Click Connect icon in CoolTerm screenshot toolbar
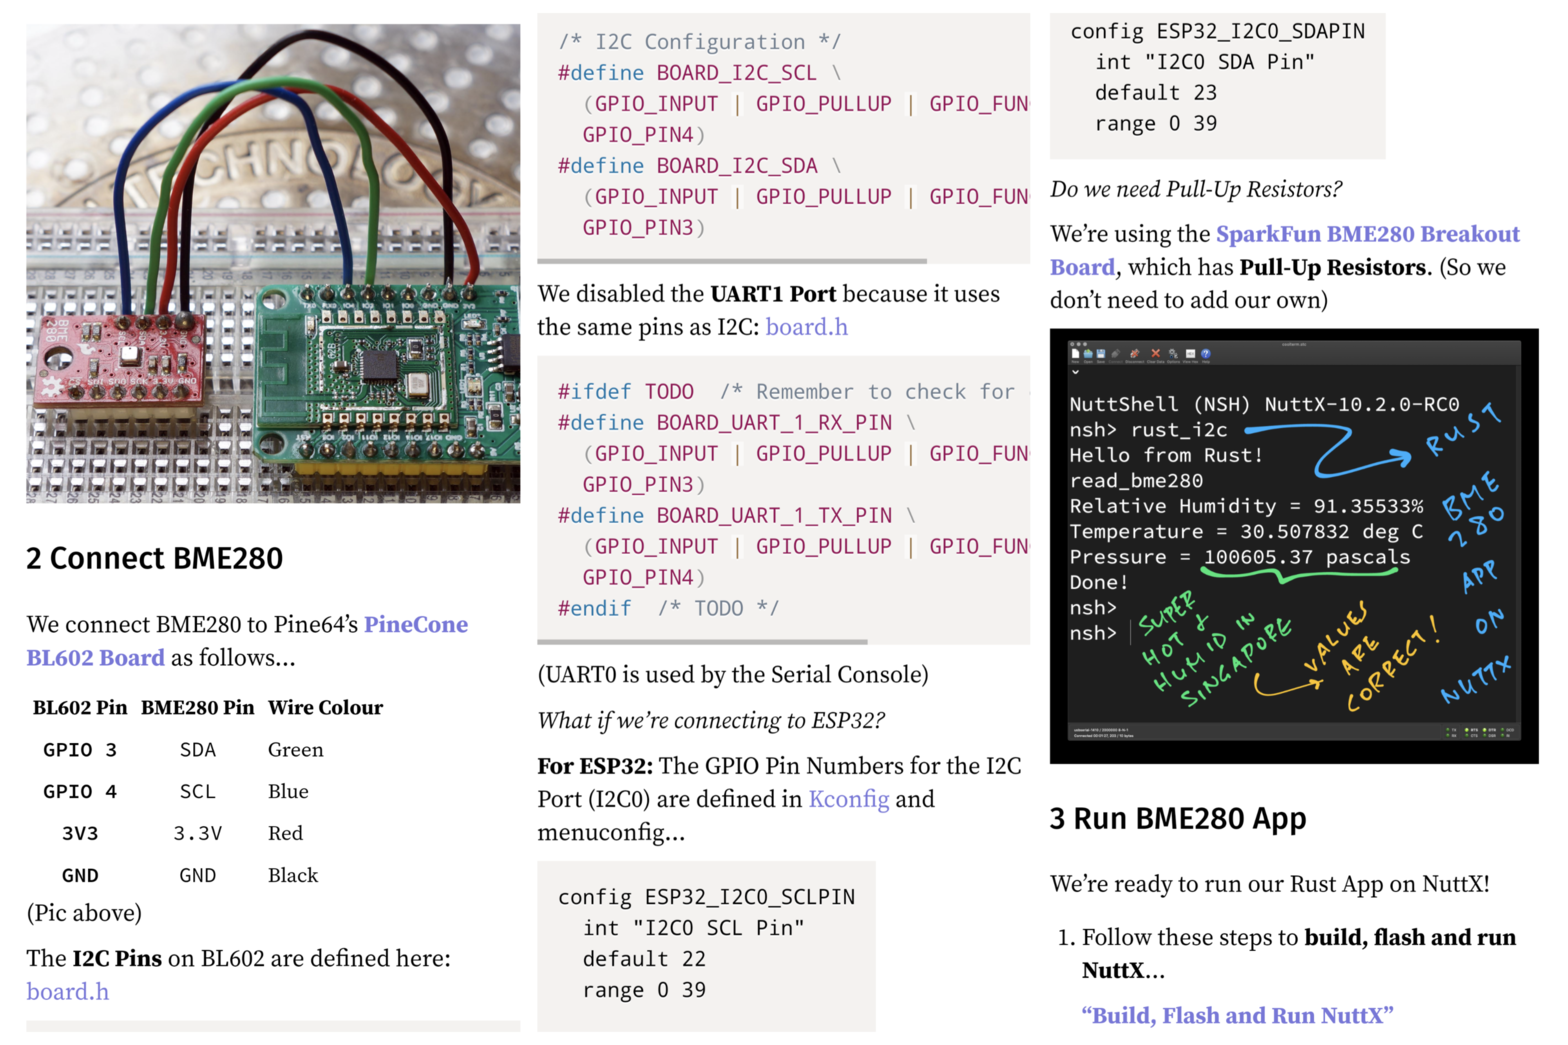Image resolution: width=1568 pixels, height=1045 pixels. 1115,354
